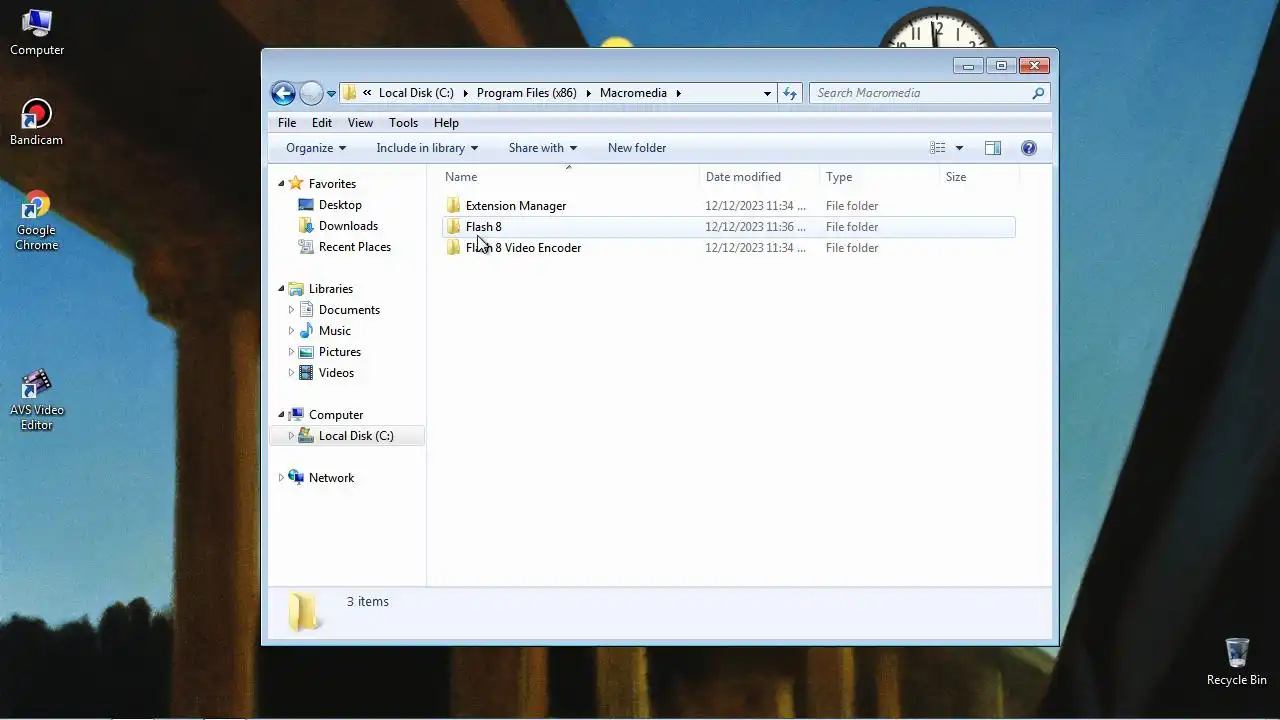Click the blue Help question icon
1280x720 pixels.
tap(1029, 148)
